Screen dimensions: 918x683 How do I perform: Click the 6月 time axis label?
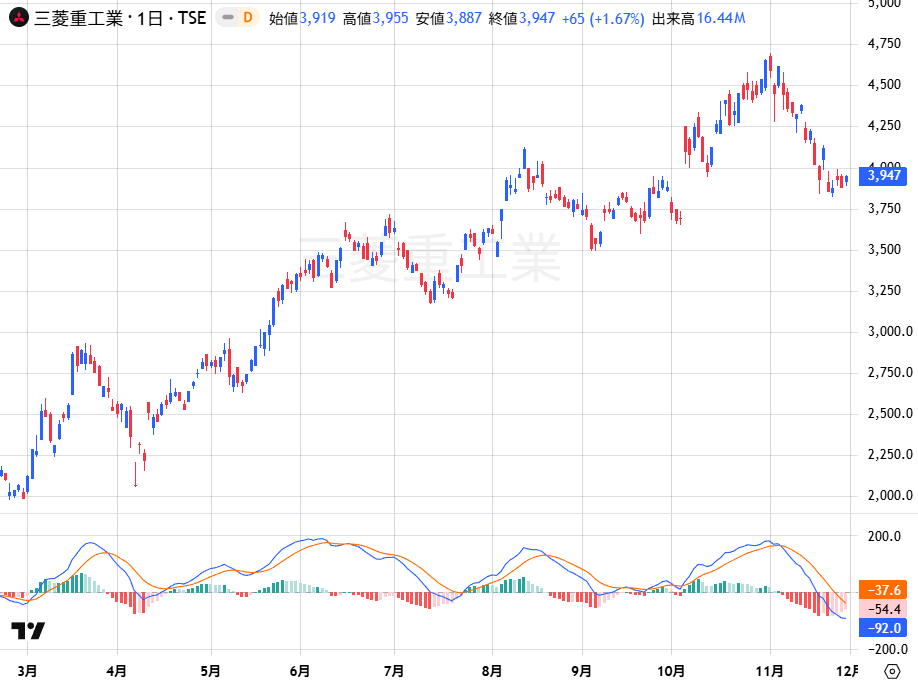coord(300,671)
